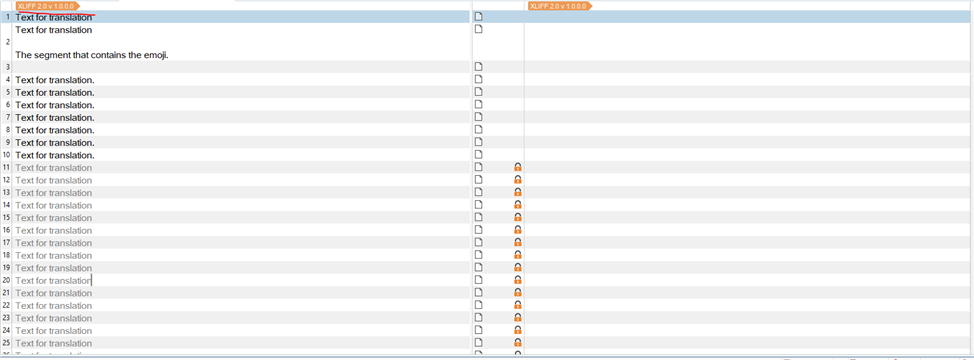Click the XLIFF 2.0 tag in source column
This screenshot has width=974, height=360.
click(x=47, y=6)
